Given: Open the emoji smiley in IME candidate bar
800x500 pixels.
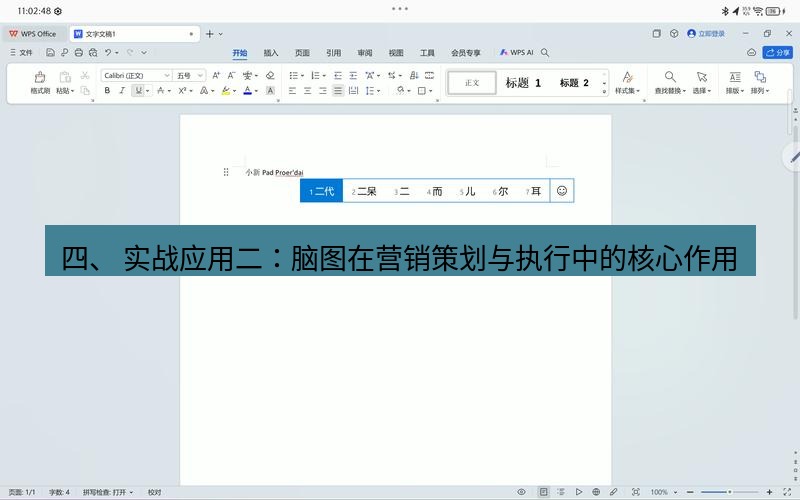Looking at the screenshot, I should click(x=562, y=191).
